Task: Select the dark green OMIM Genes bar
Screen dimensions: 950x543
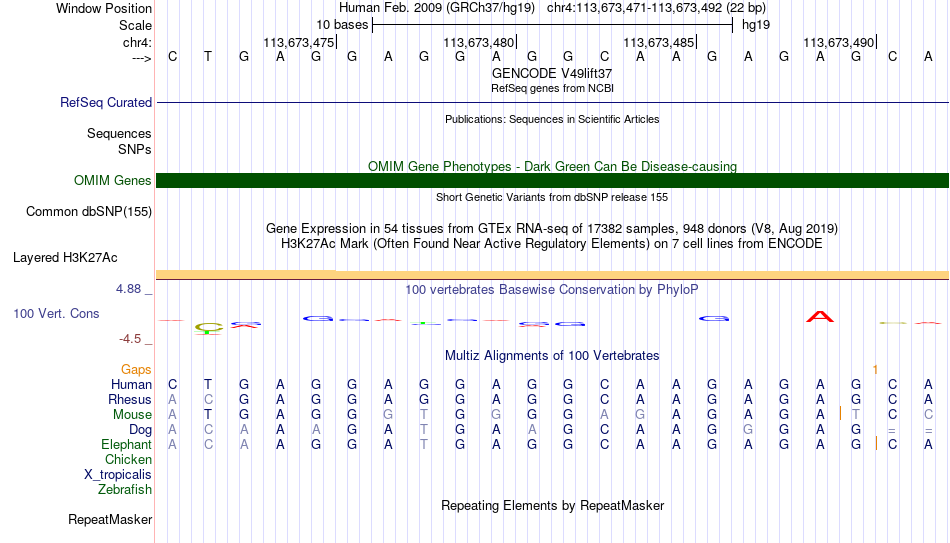Action: (x=552, y=181)
